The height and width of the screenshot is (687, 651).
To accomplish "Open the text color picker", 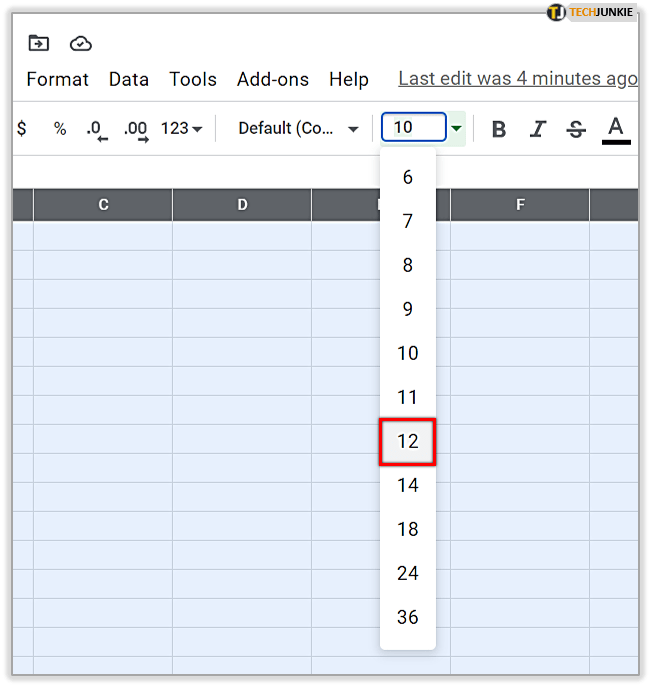I will point(616,128).
